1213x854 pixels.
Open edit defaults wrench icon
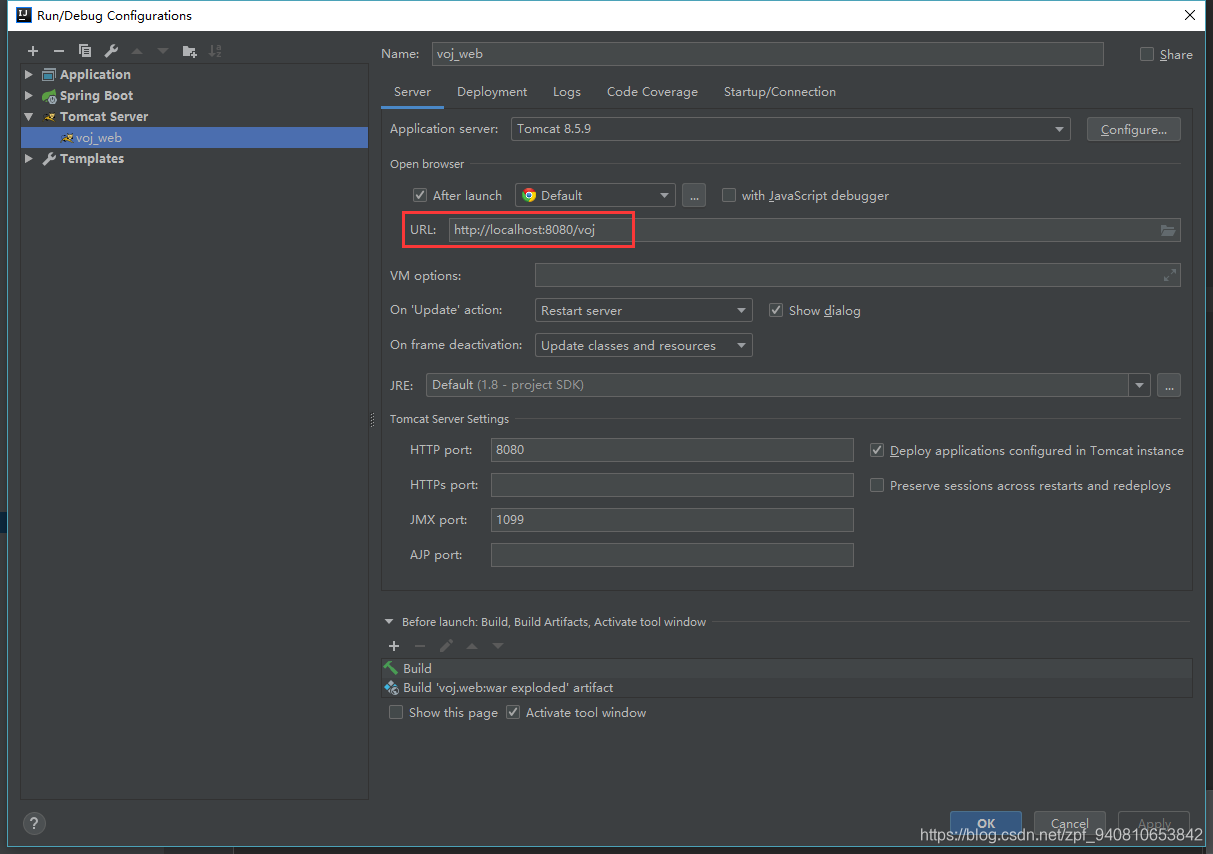point(111,51)
